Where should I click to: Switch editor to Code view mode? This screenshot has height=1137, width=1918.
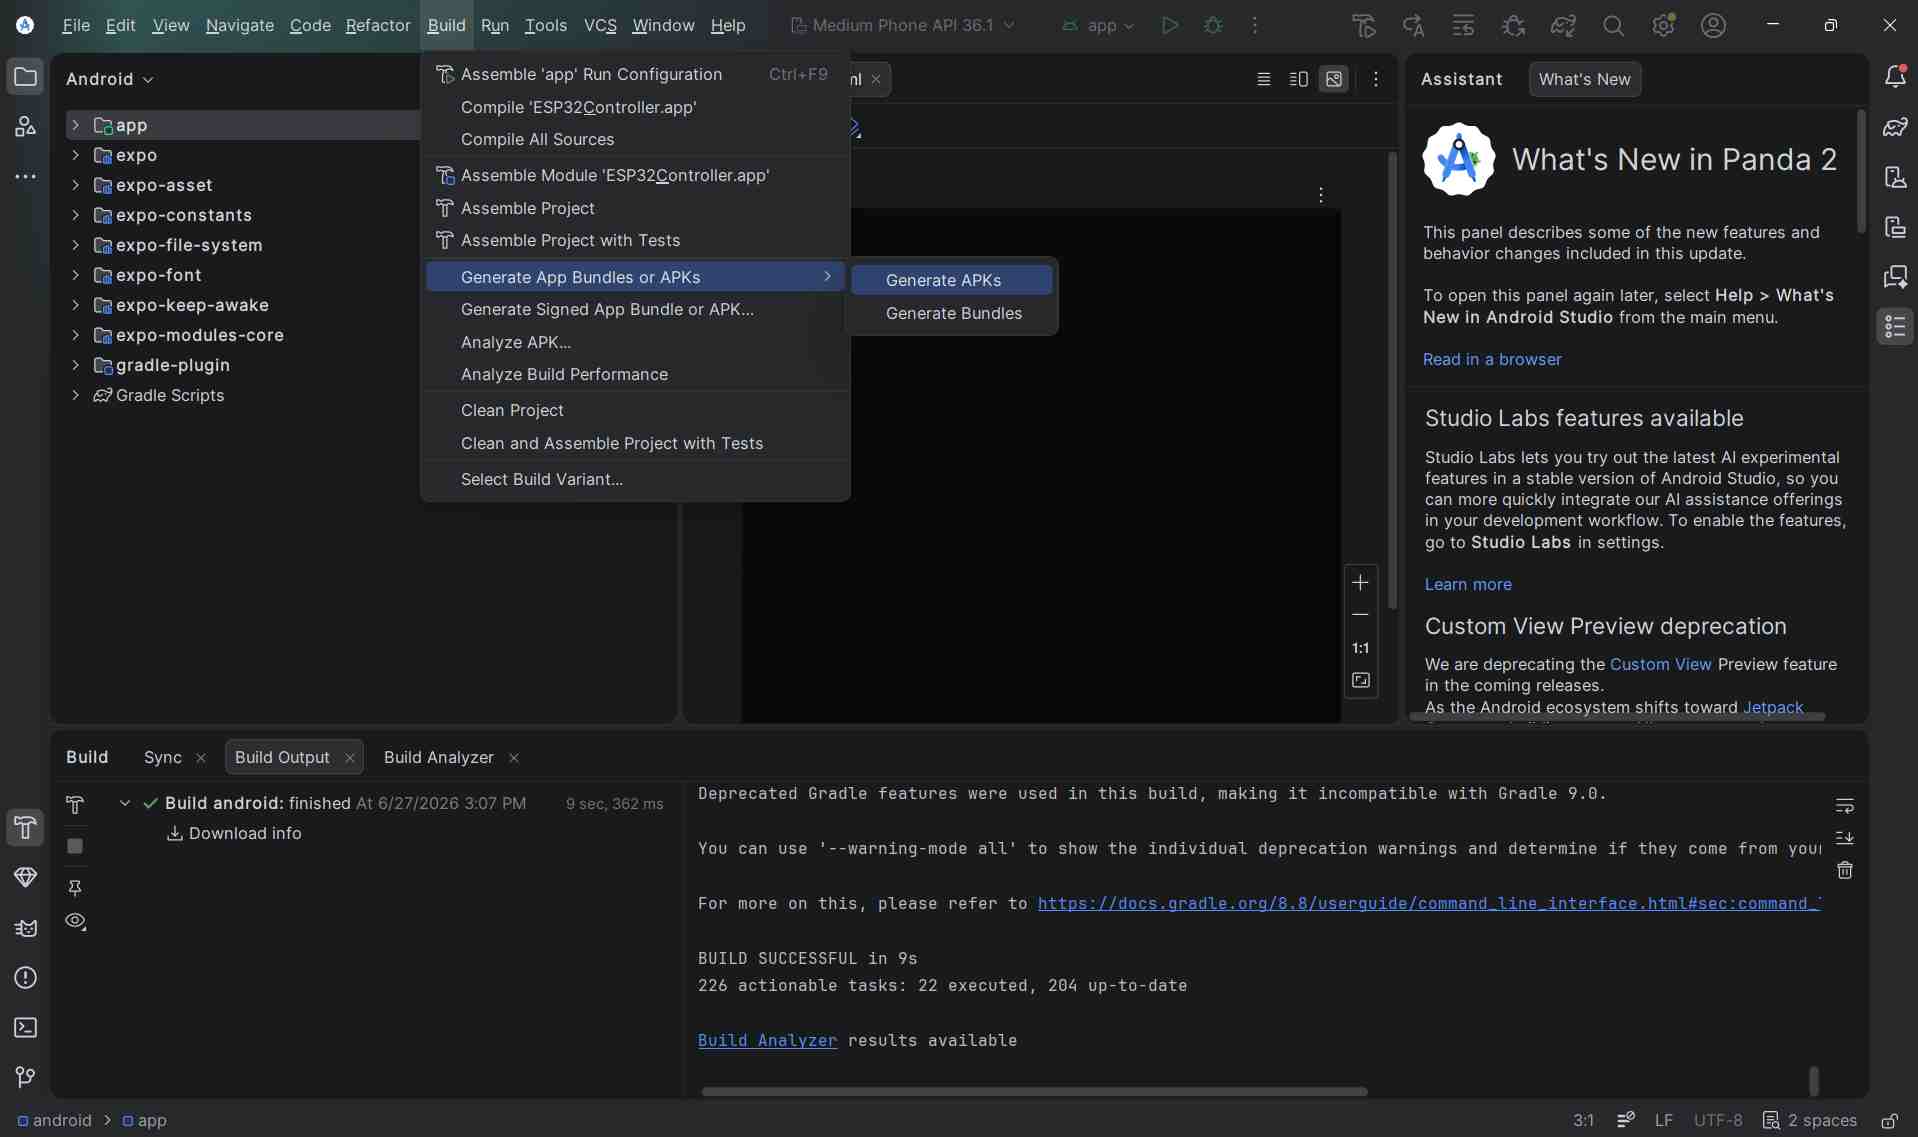coord(1264,79)
